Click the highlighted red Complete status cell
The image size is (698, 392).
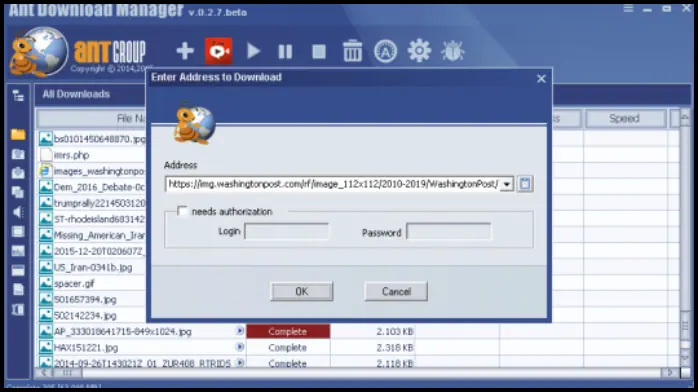click(x=288, y=331)
